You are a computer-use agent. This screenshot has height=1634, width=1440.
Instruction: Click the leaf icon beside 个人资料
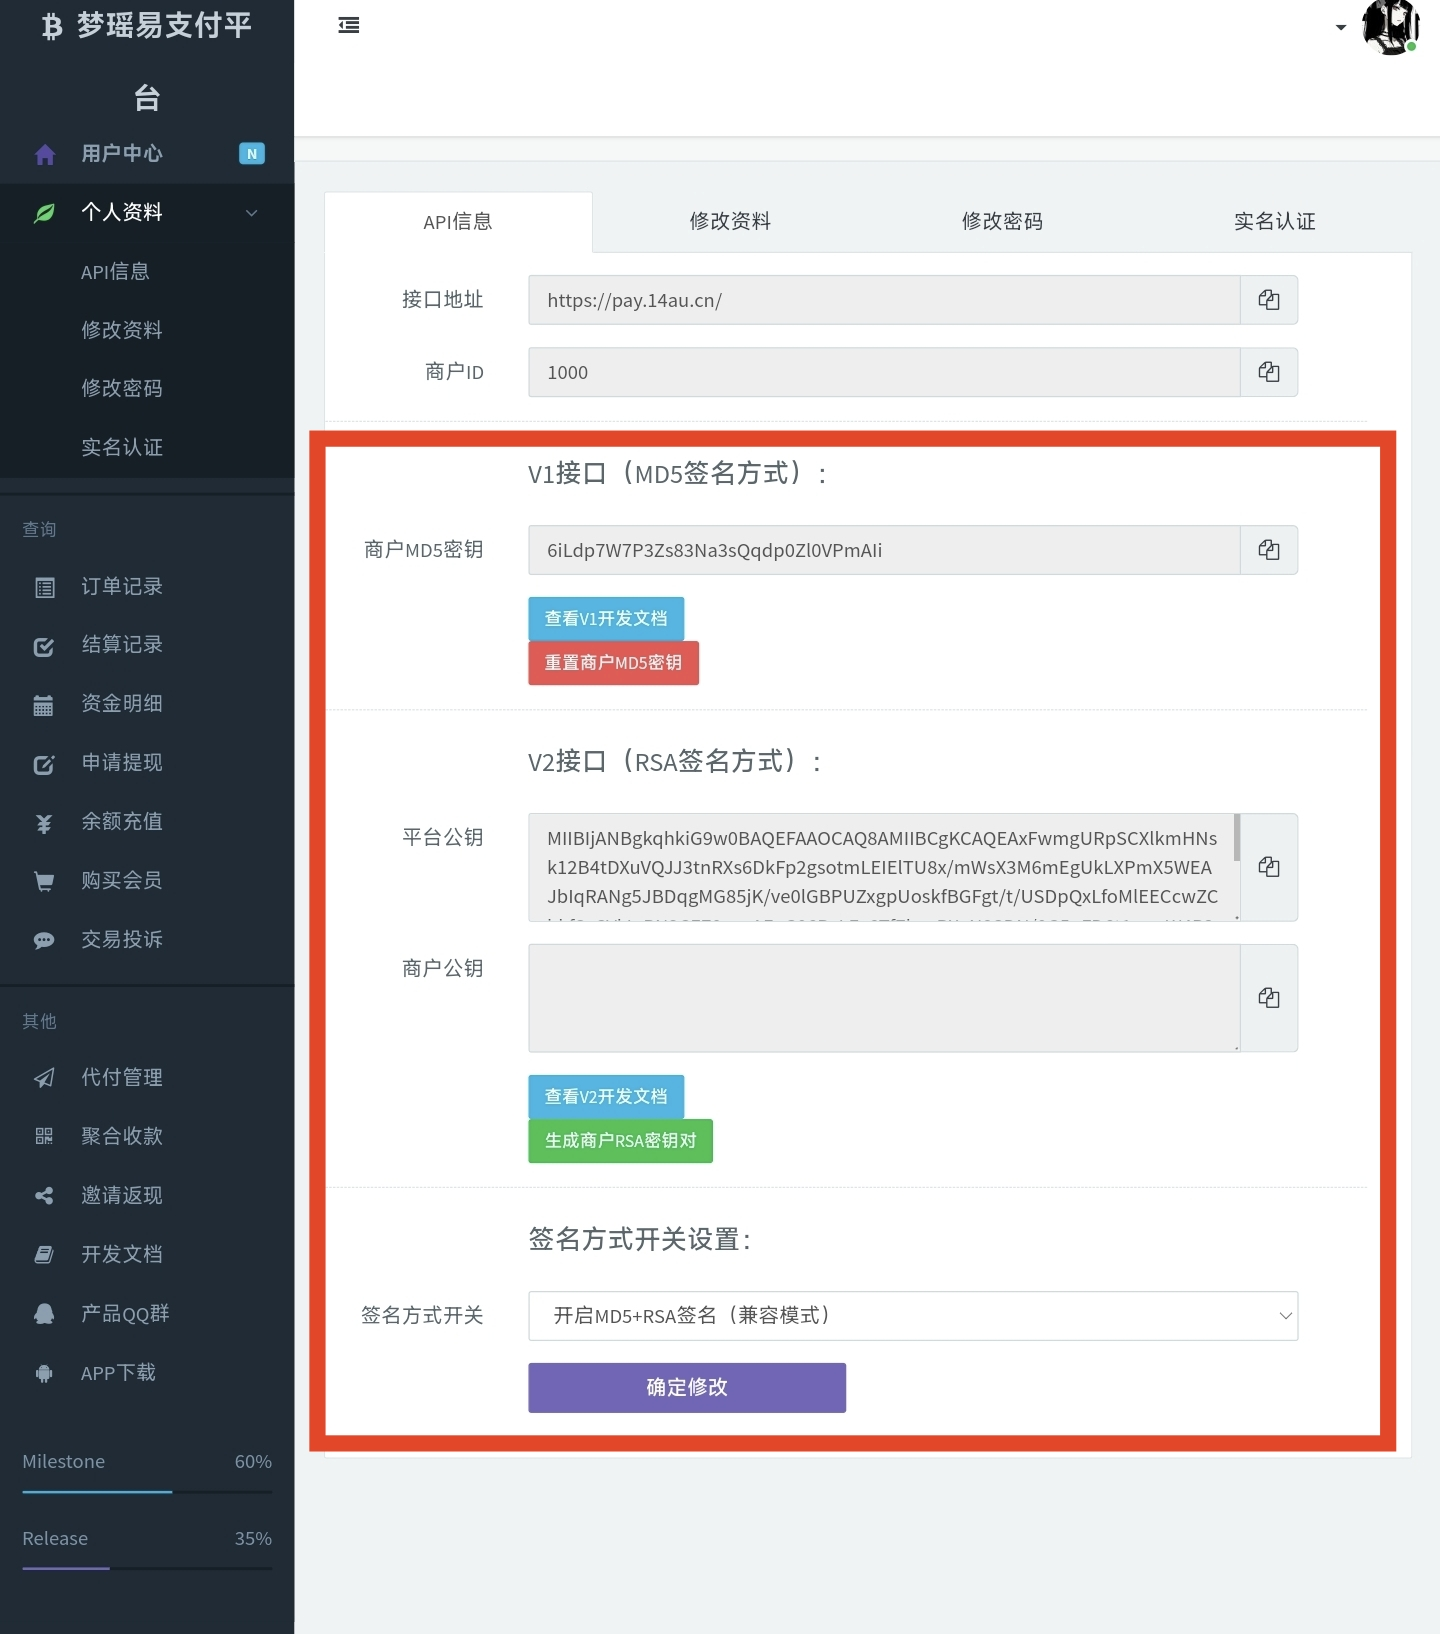pyautogui.click(x=45, y=213)
